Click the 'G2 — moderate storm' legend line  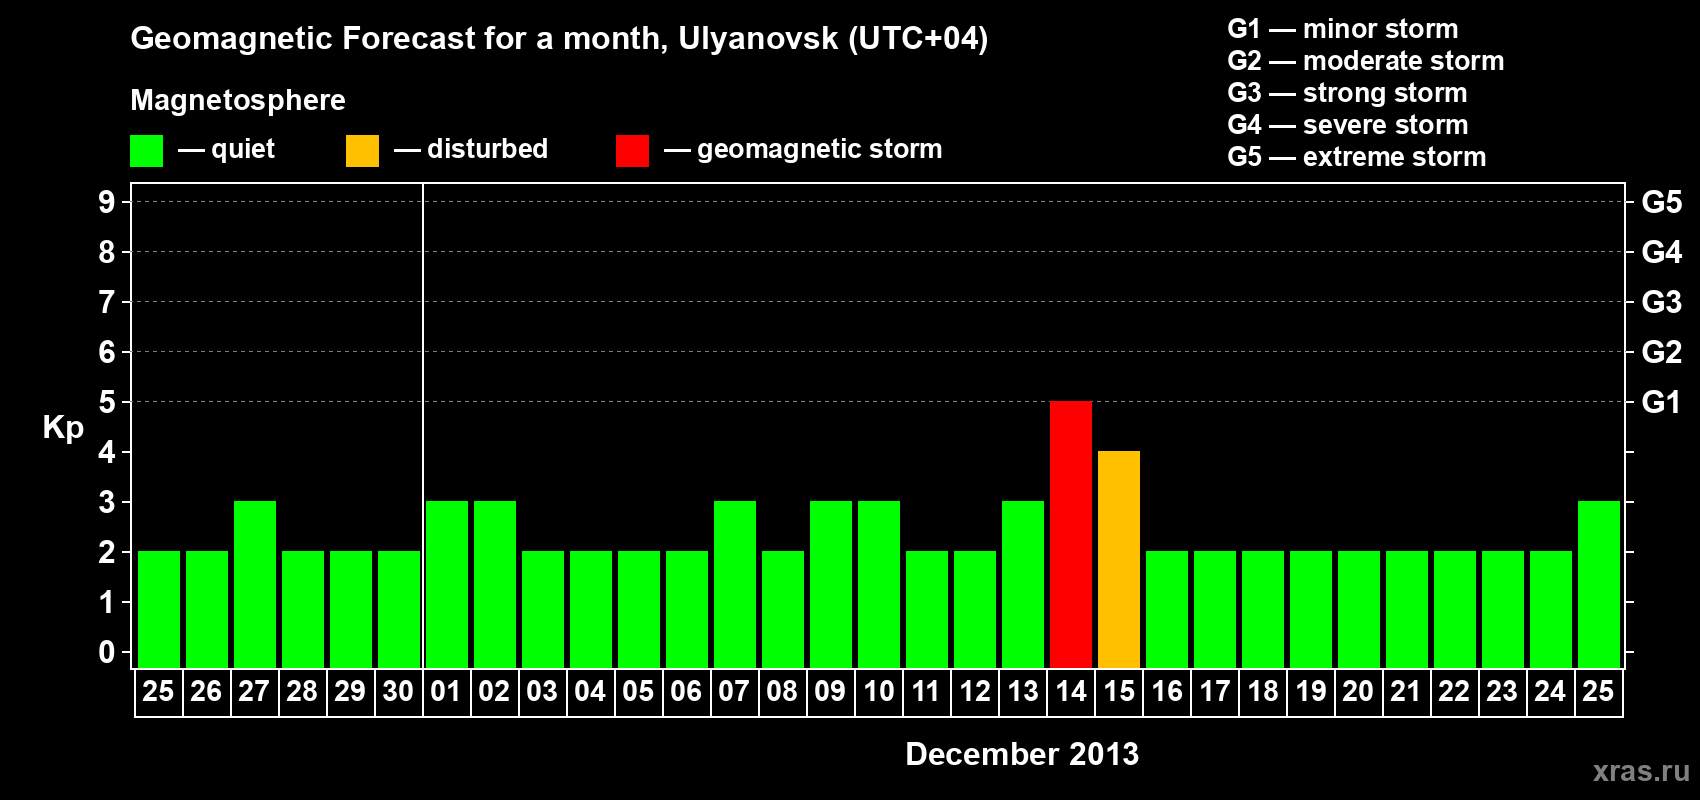1366,61
